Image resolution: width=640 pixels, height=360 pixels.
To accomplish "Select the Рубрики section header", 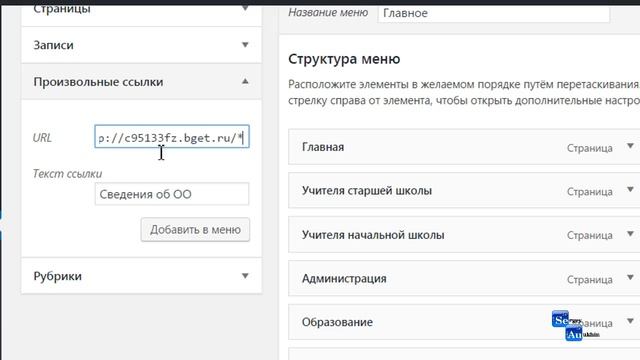I will pos(141,276).
